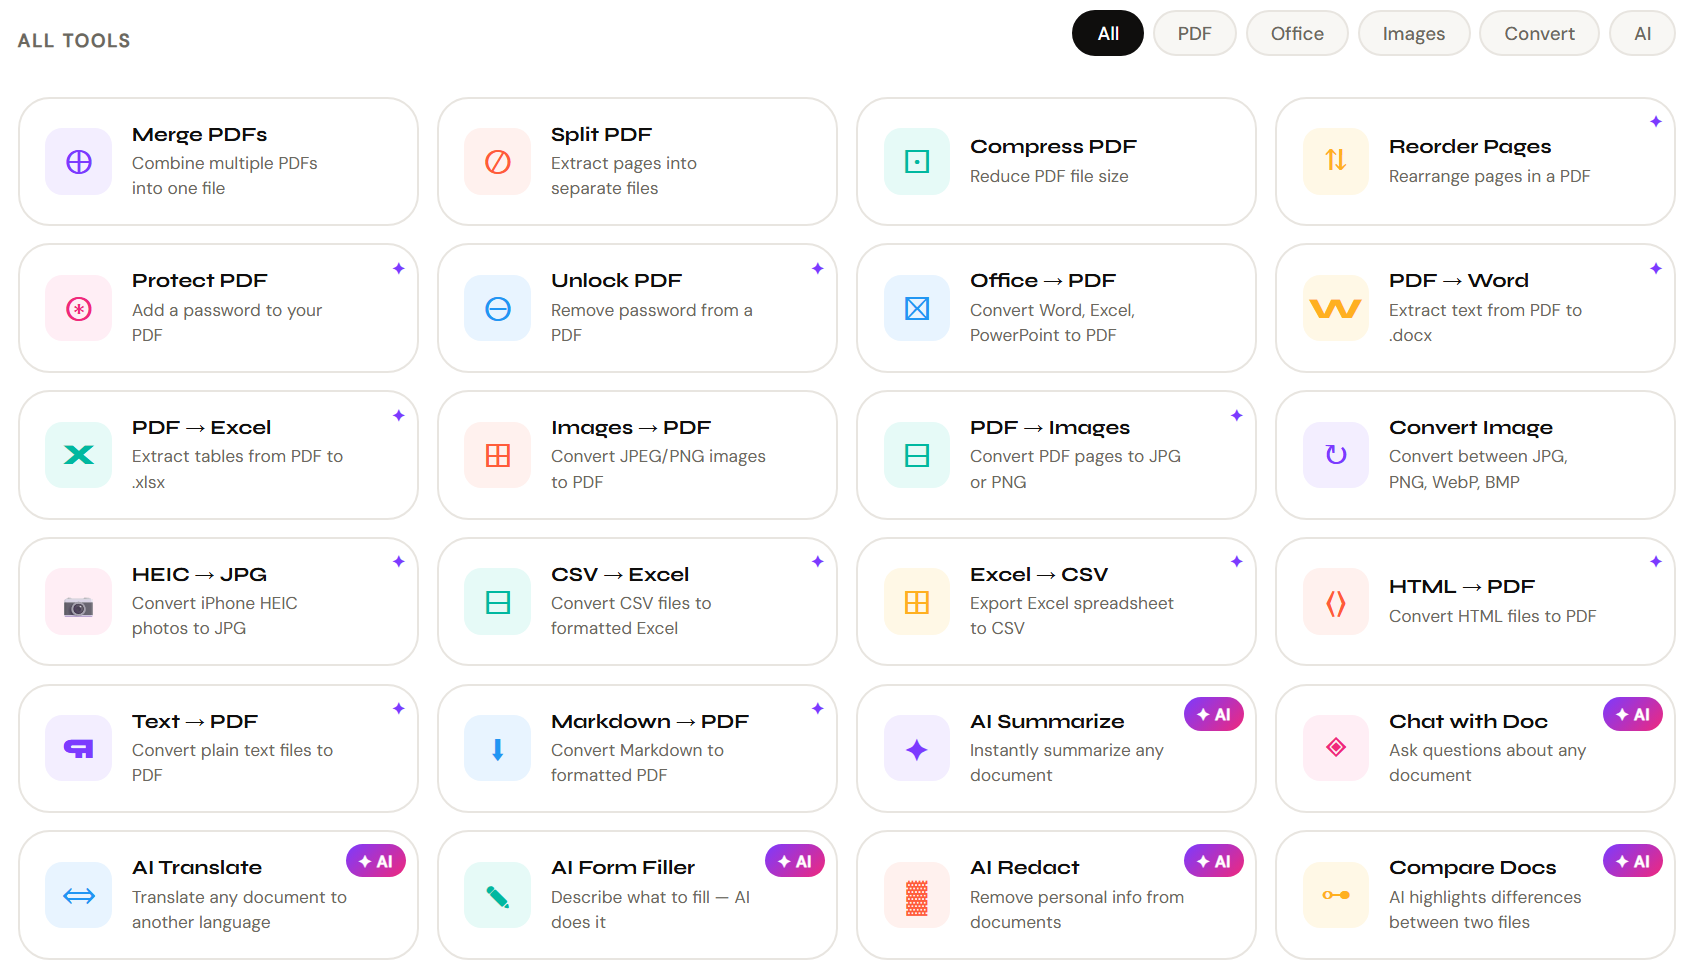
Task: Open the Unlock PDF title
Action: (616, 280)
